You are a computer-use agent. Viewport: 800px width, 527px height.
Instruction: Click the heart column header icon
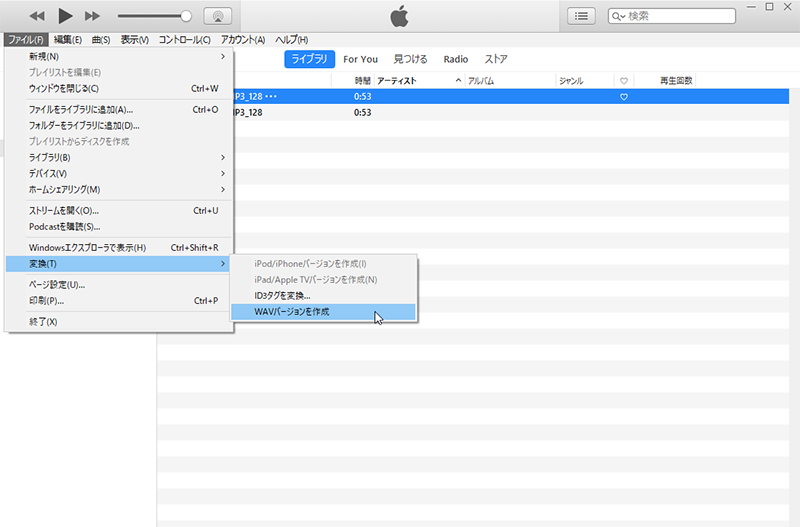coord(623,81)
